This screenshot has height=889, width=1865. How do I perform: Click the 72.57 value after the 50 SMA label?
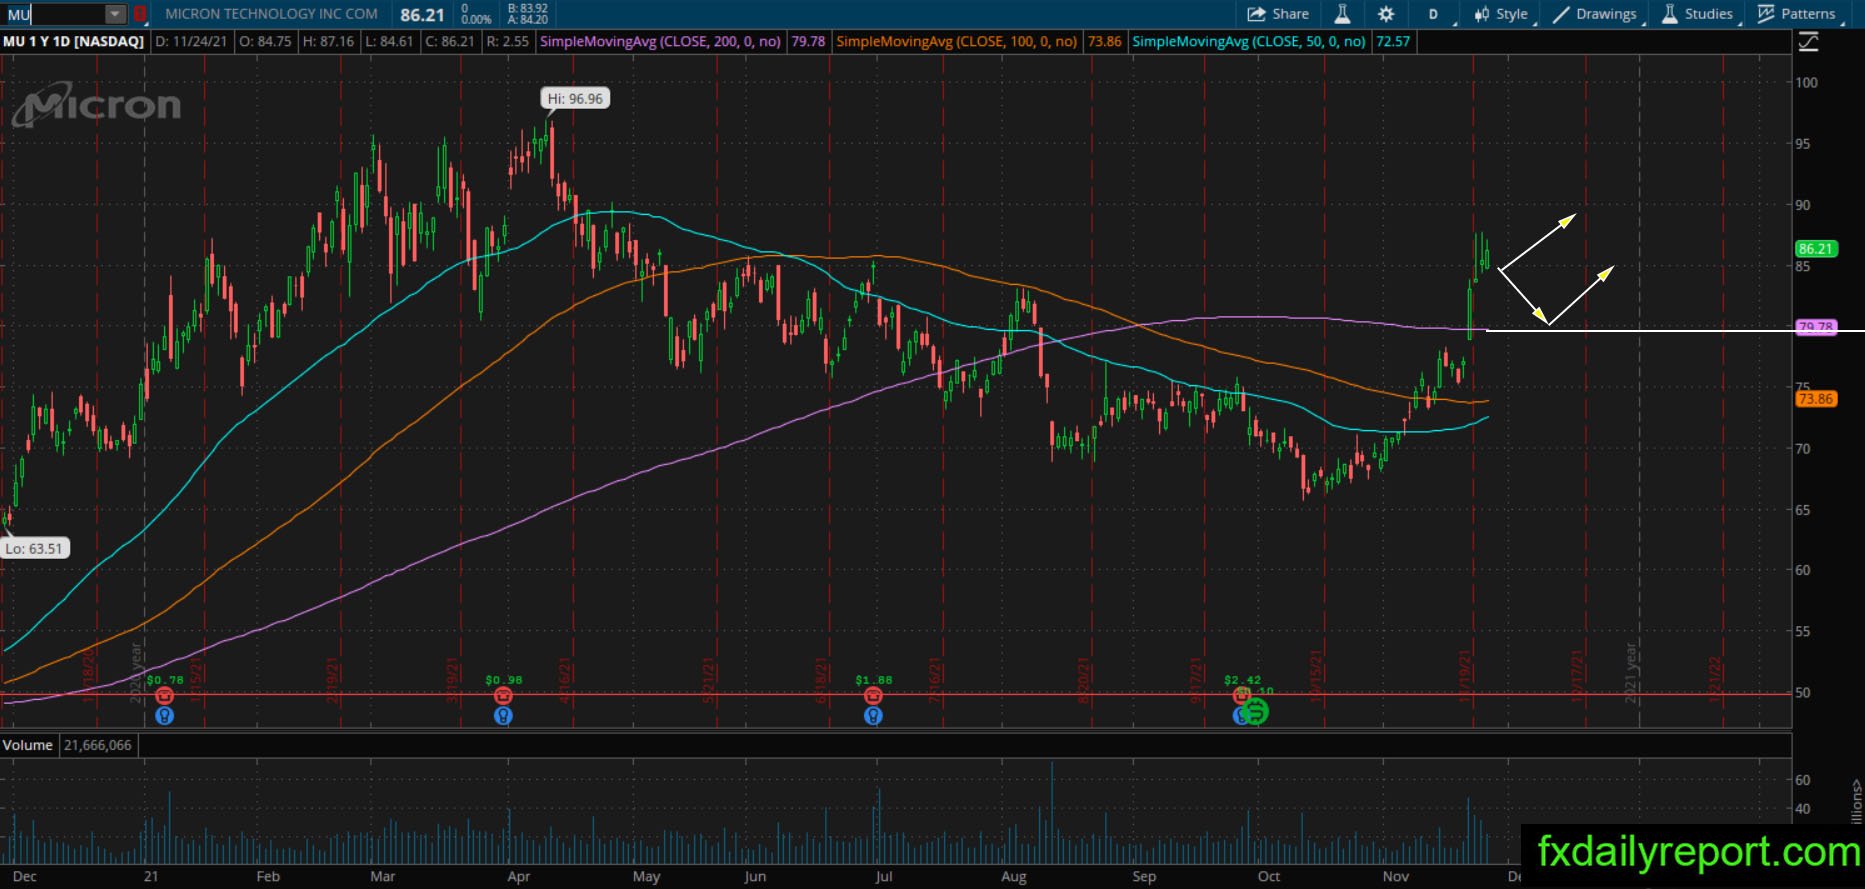(1392, 42)
